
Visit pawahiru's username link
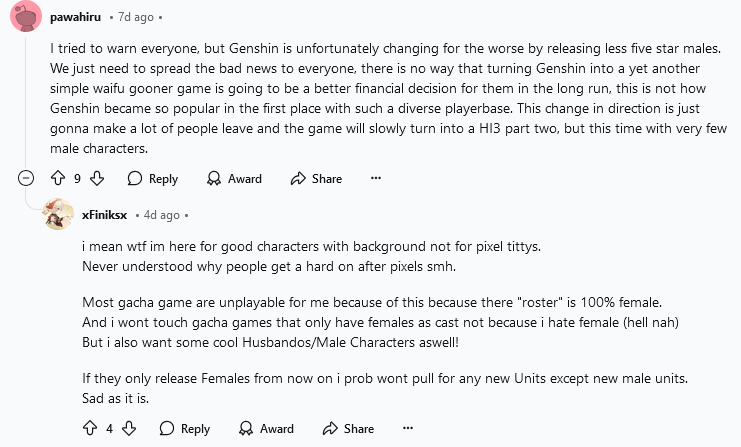click(x=75, y=18)
